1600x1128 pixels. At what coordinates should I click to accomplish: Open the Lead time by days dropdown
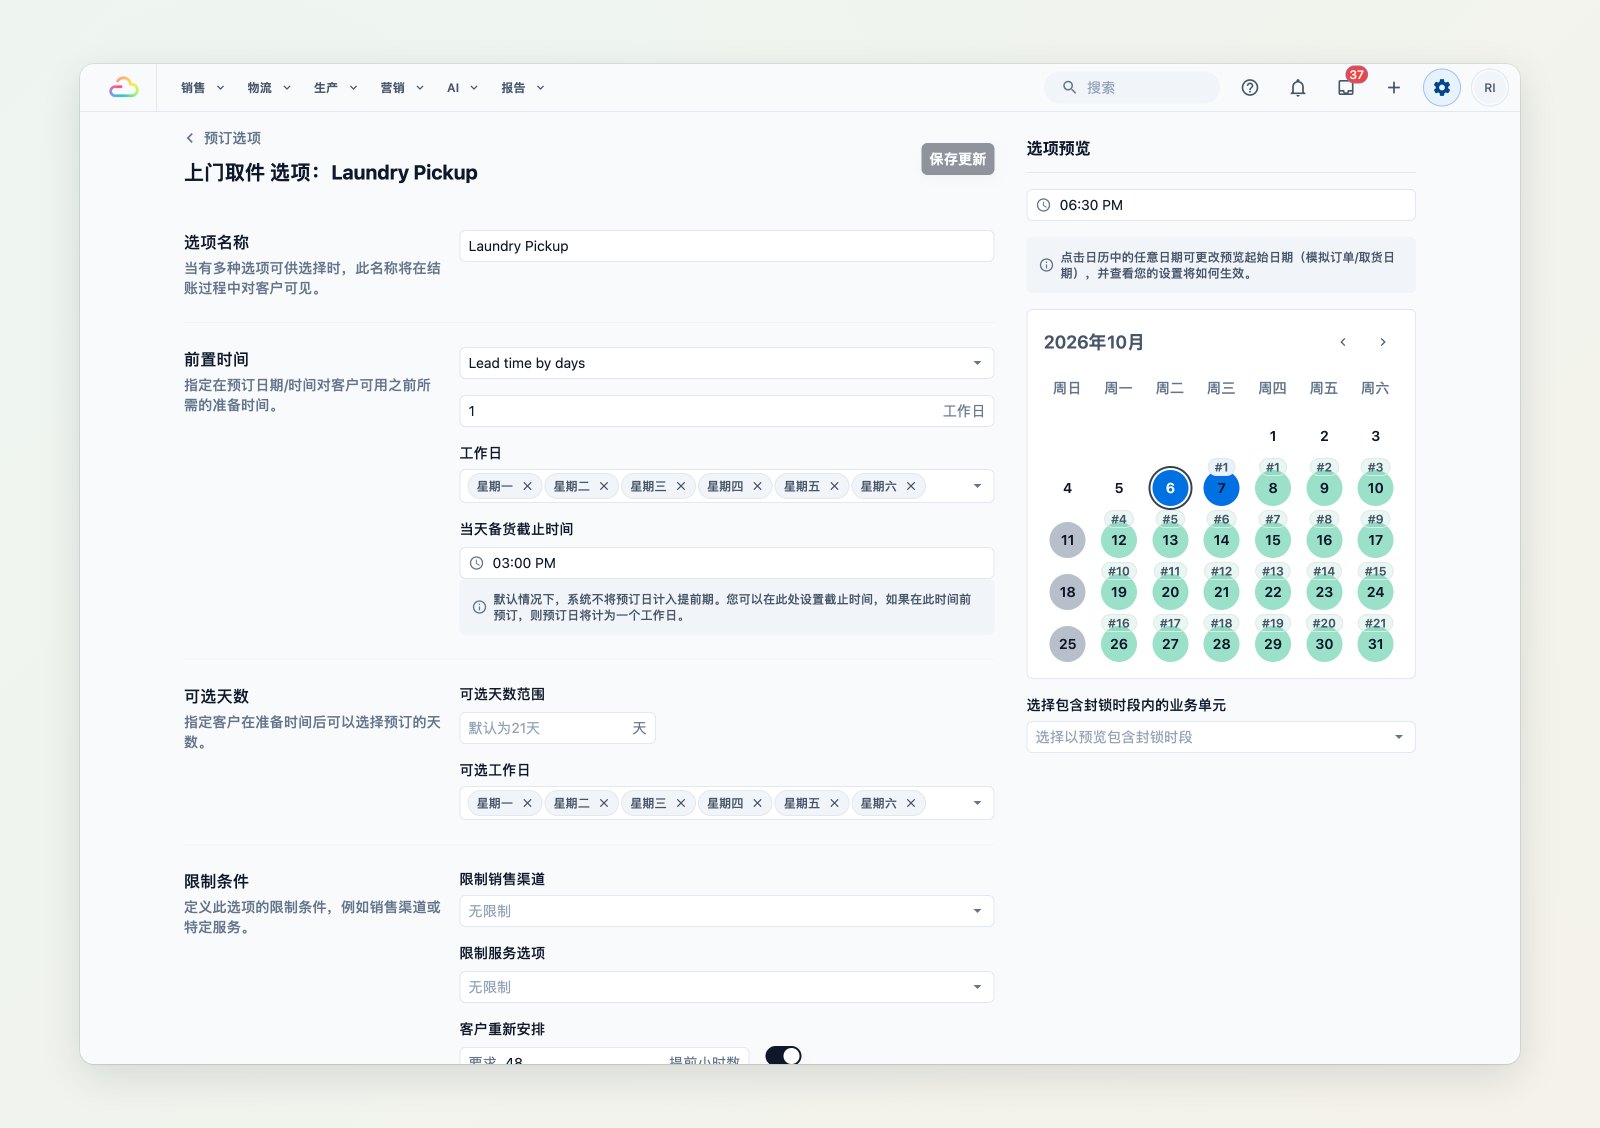click(727, 363)
